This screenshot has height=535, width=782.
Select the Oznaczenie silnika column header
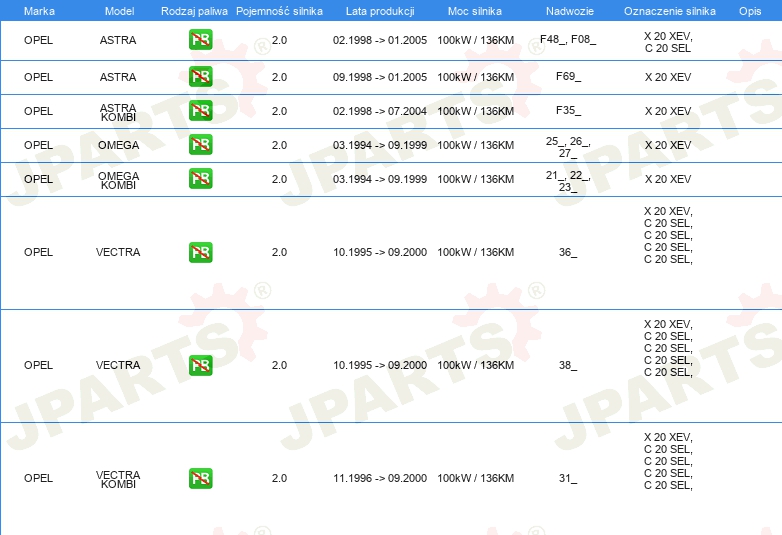(x=669, y=11)
